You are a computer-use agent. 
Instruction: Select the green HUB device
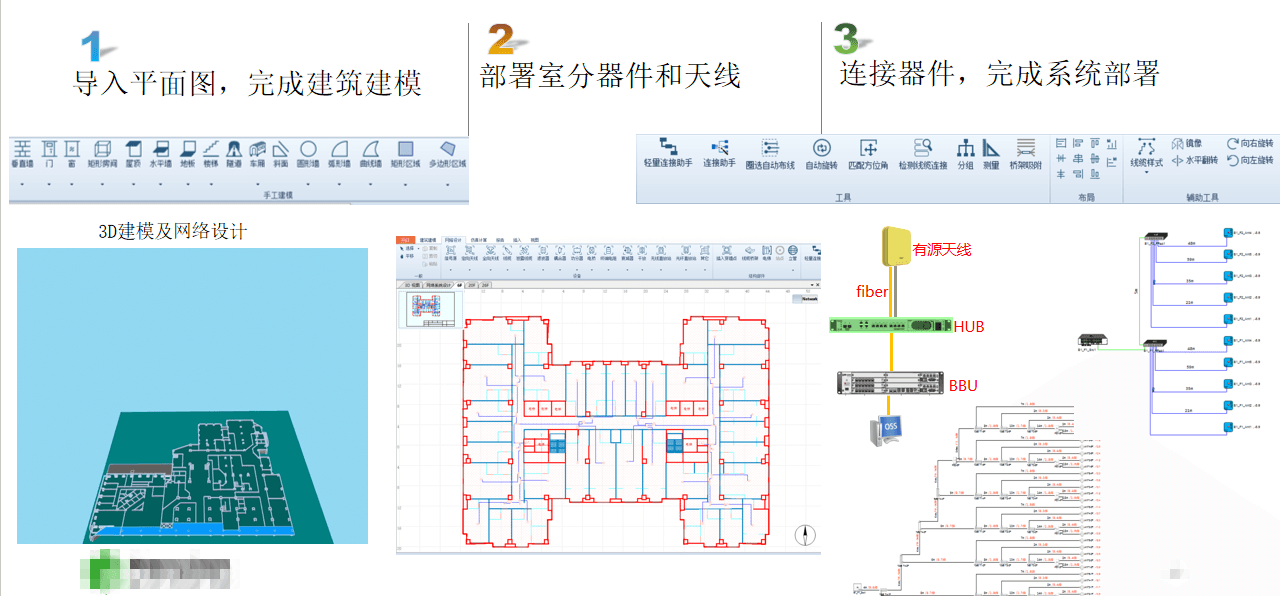click(x=890, y=326)
